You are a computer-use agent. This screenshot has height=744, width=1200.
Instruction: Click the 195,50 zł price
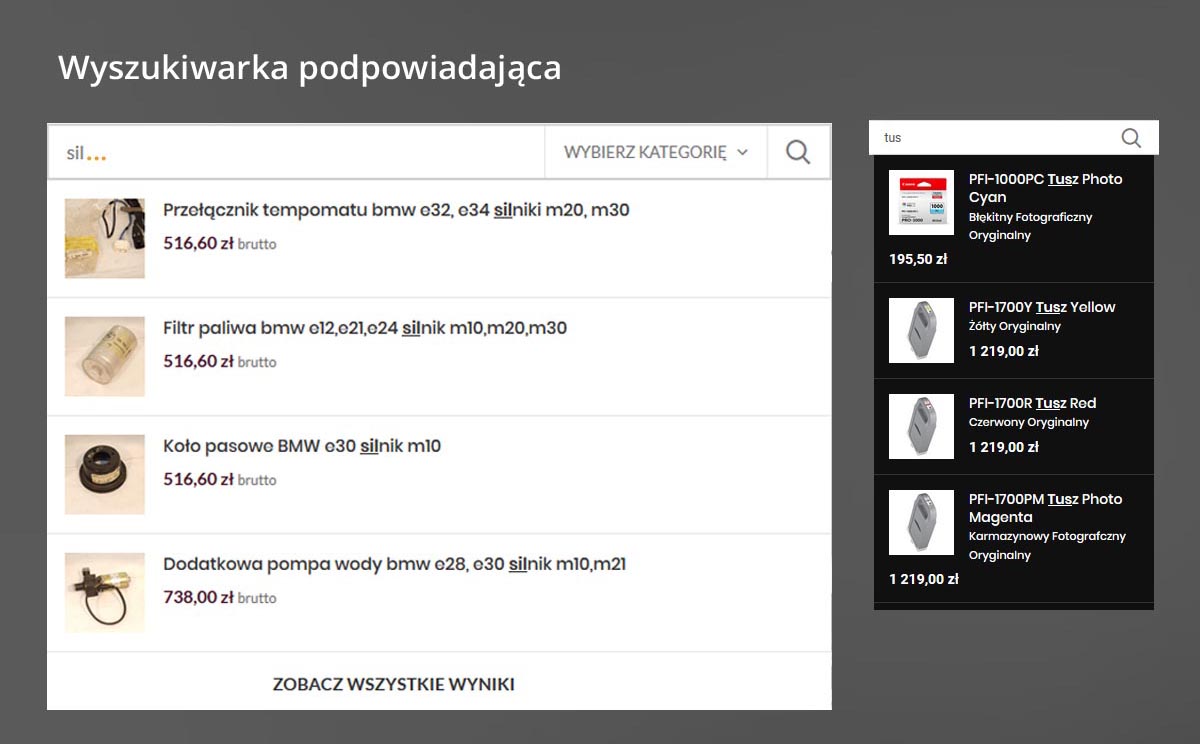[x=918, y=259]
